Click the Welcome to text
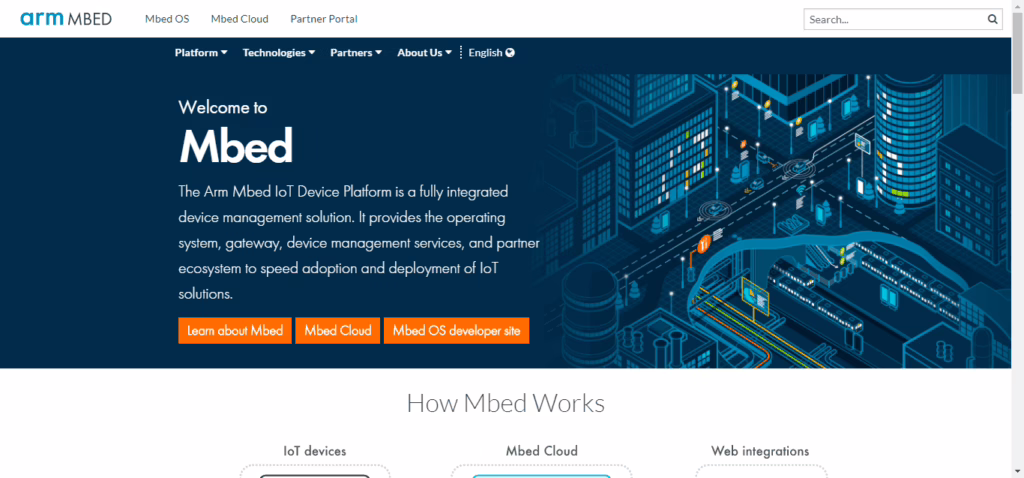 coord(223,107)
